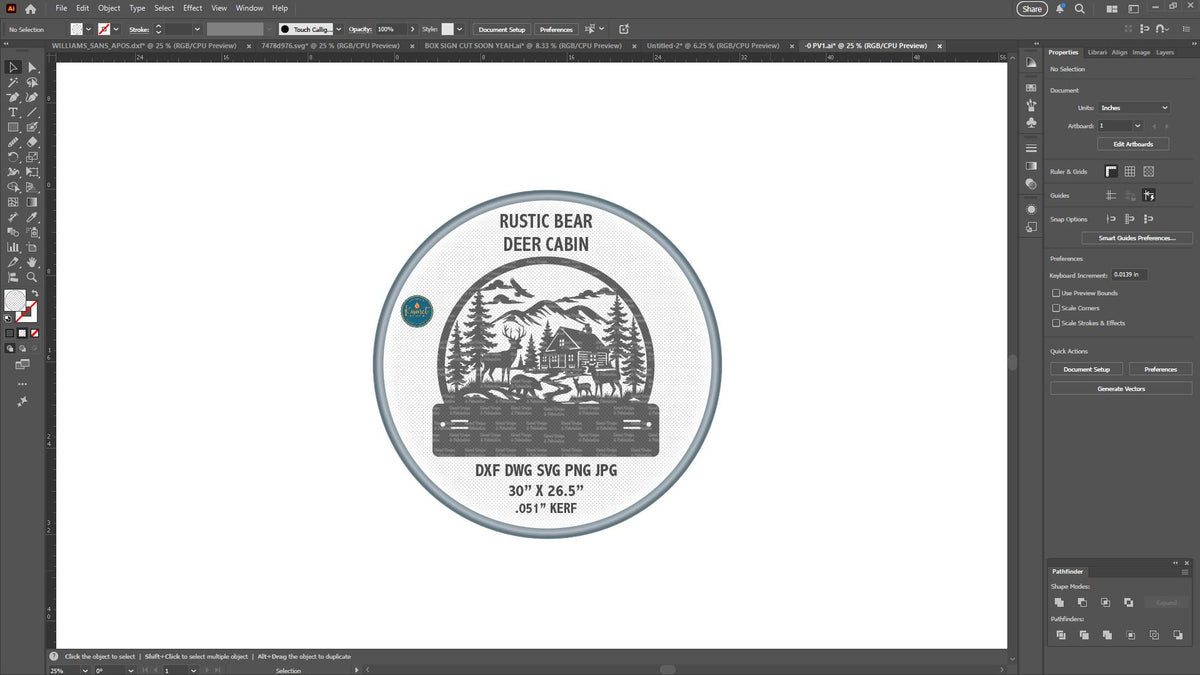1200x675 pixels.
Task: Select the Direct Selection tool
Action: pos(32,67)
